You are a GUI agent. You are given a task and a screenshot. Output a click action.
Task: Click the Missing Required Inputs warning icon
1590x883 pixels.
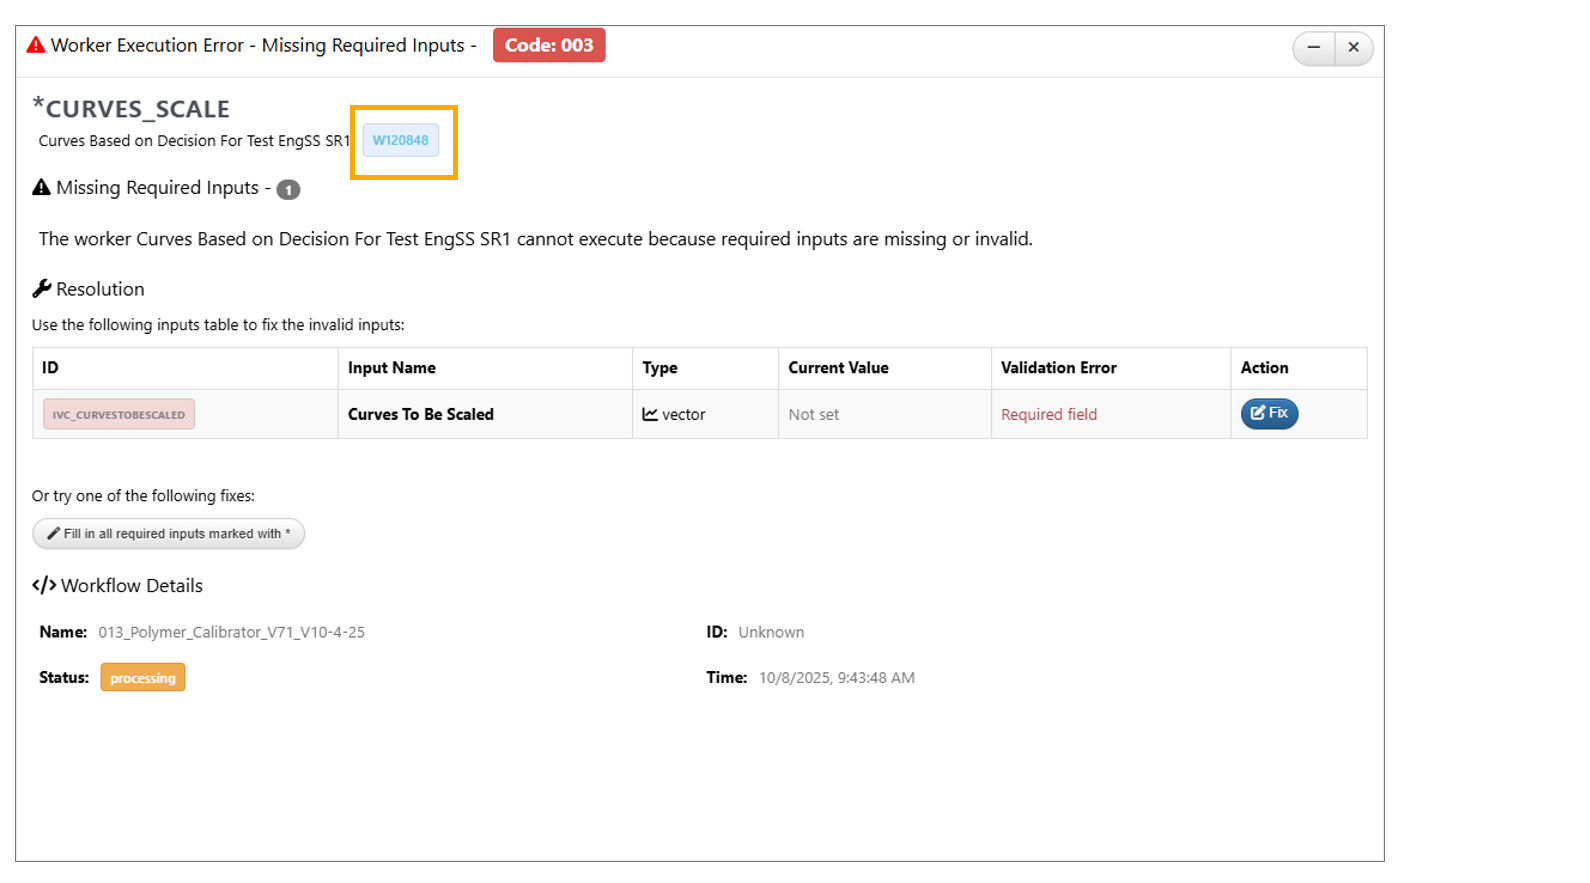coord(41,187)
